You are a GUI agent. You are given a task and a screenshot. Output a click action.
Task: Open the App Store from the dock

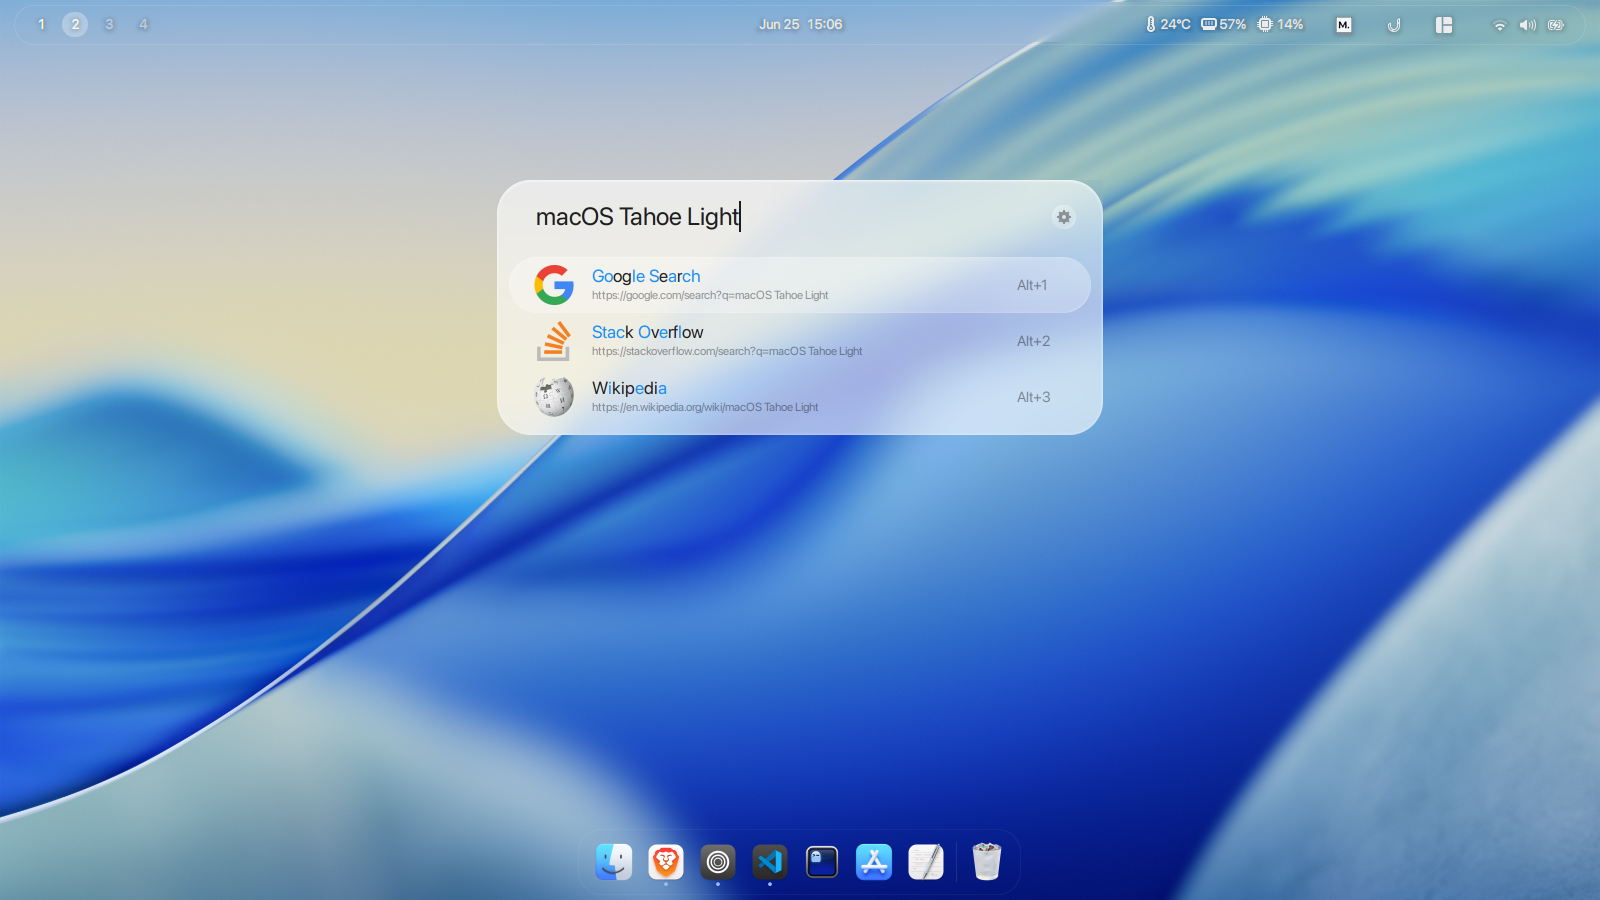[x=874, y=861]
